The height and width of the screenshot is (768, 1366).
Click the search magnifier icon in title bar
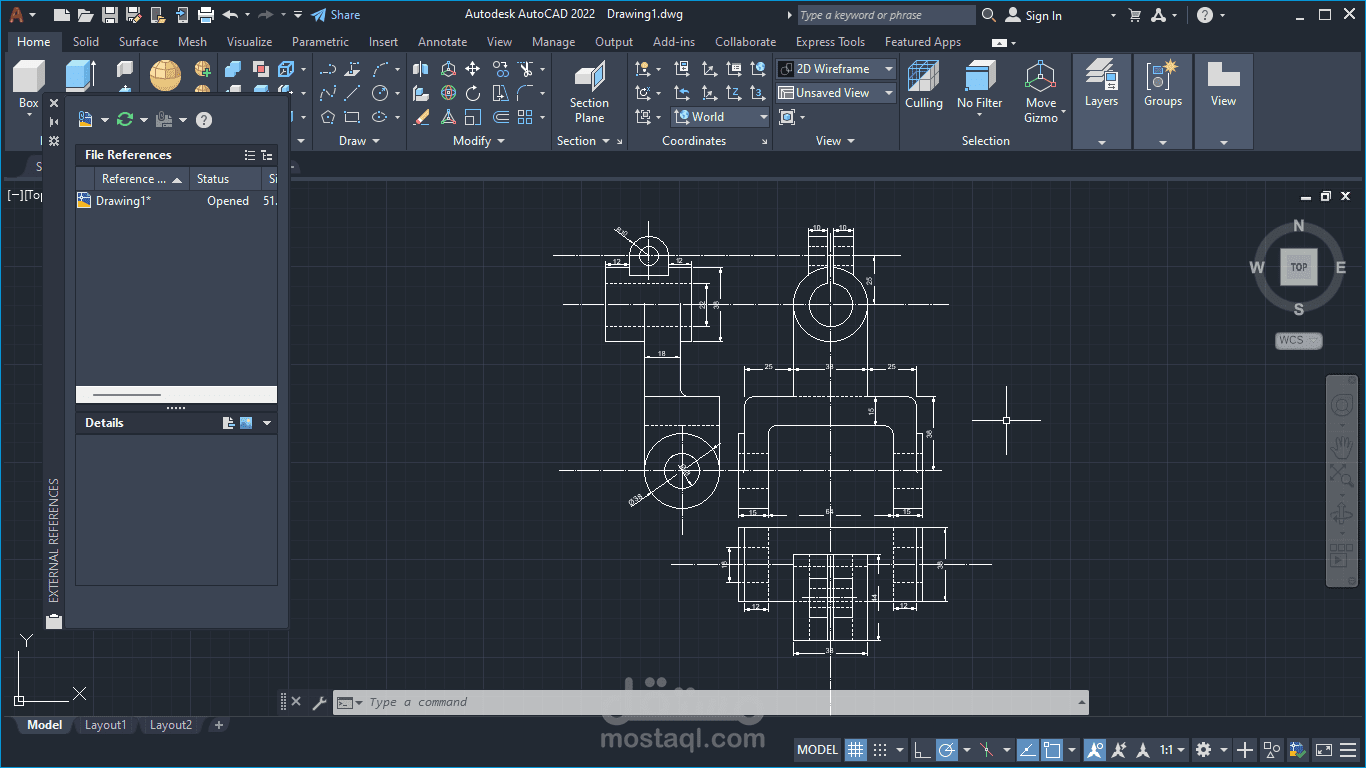click(989, 15)
